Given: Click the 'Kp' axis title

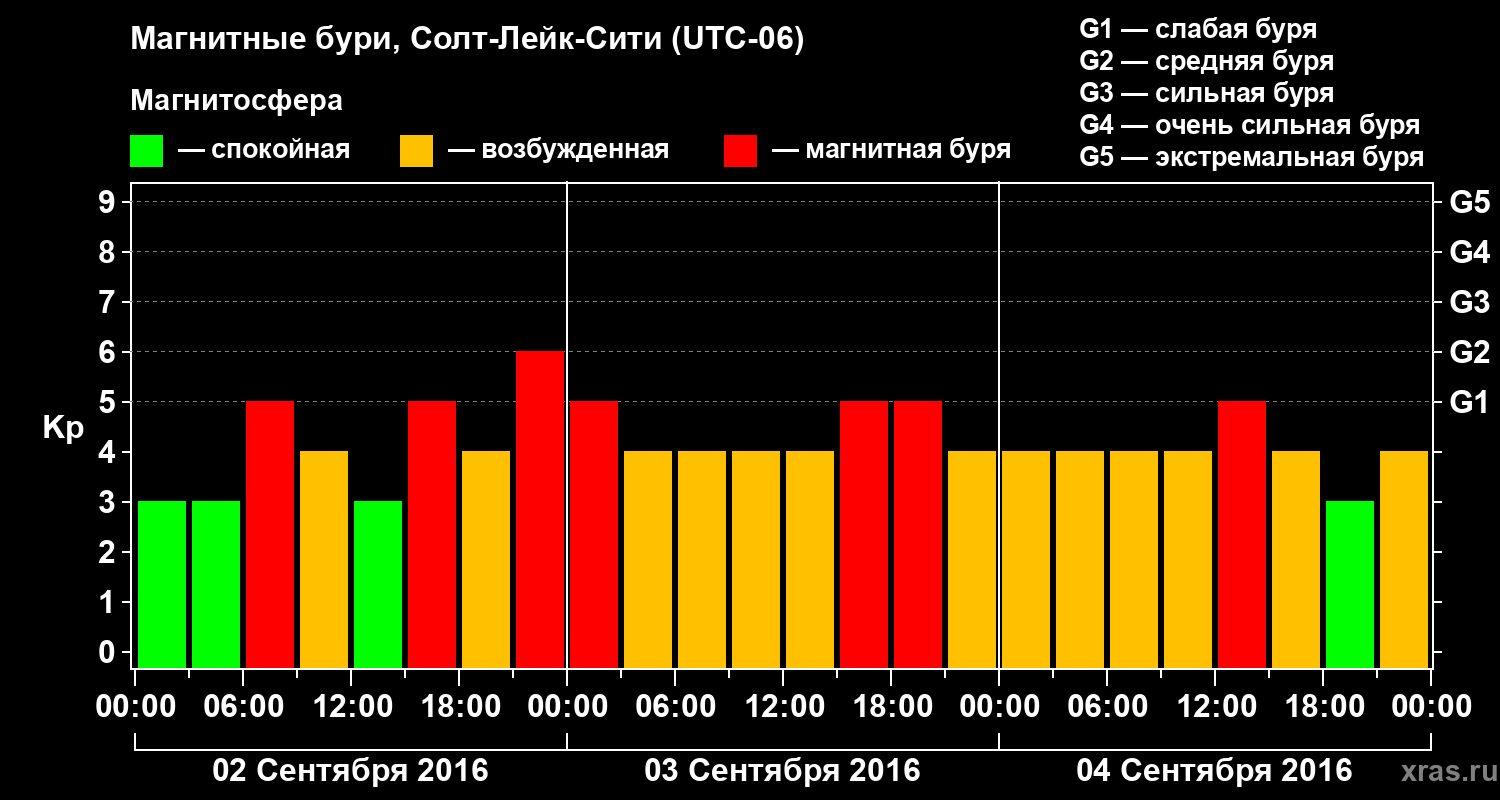Looking at the screenshot, I should tap(63, 428).
